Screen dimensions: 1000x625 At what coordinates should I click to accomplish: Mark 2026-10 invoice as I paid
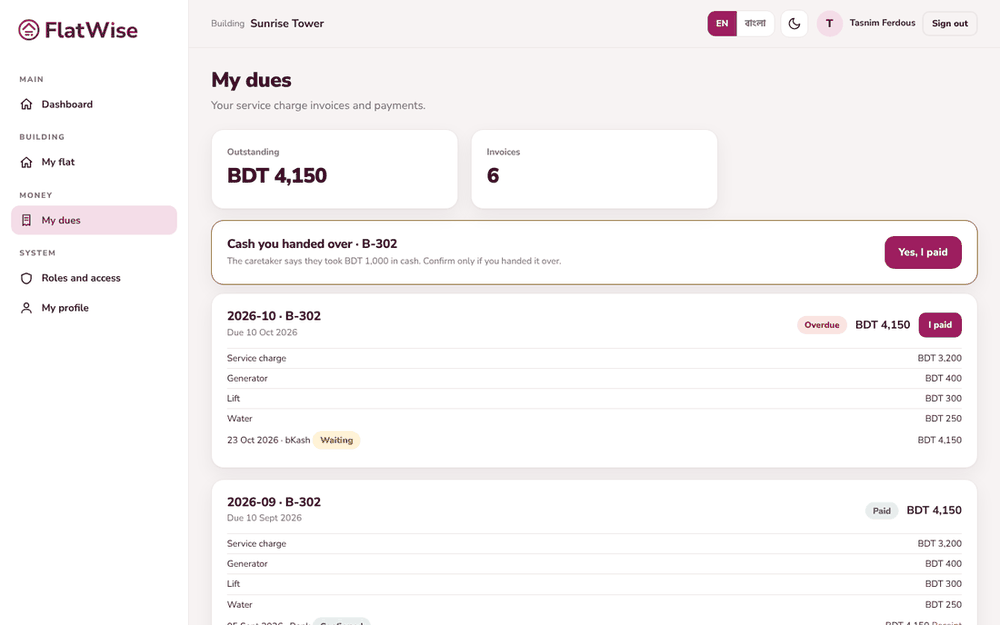click(940, 325)
